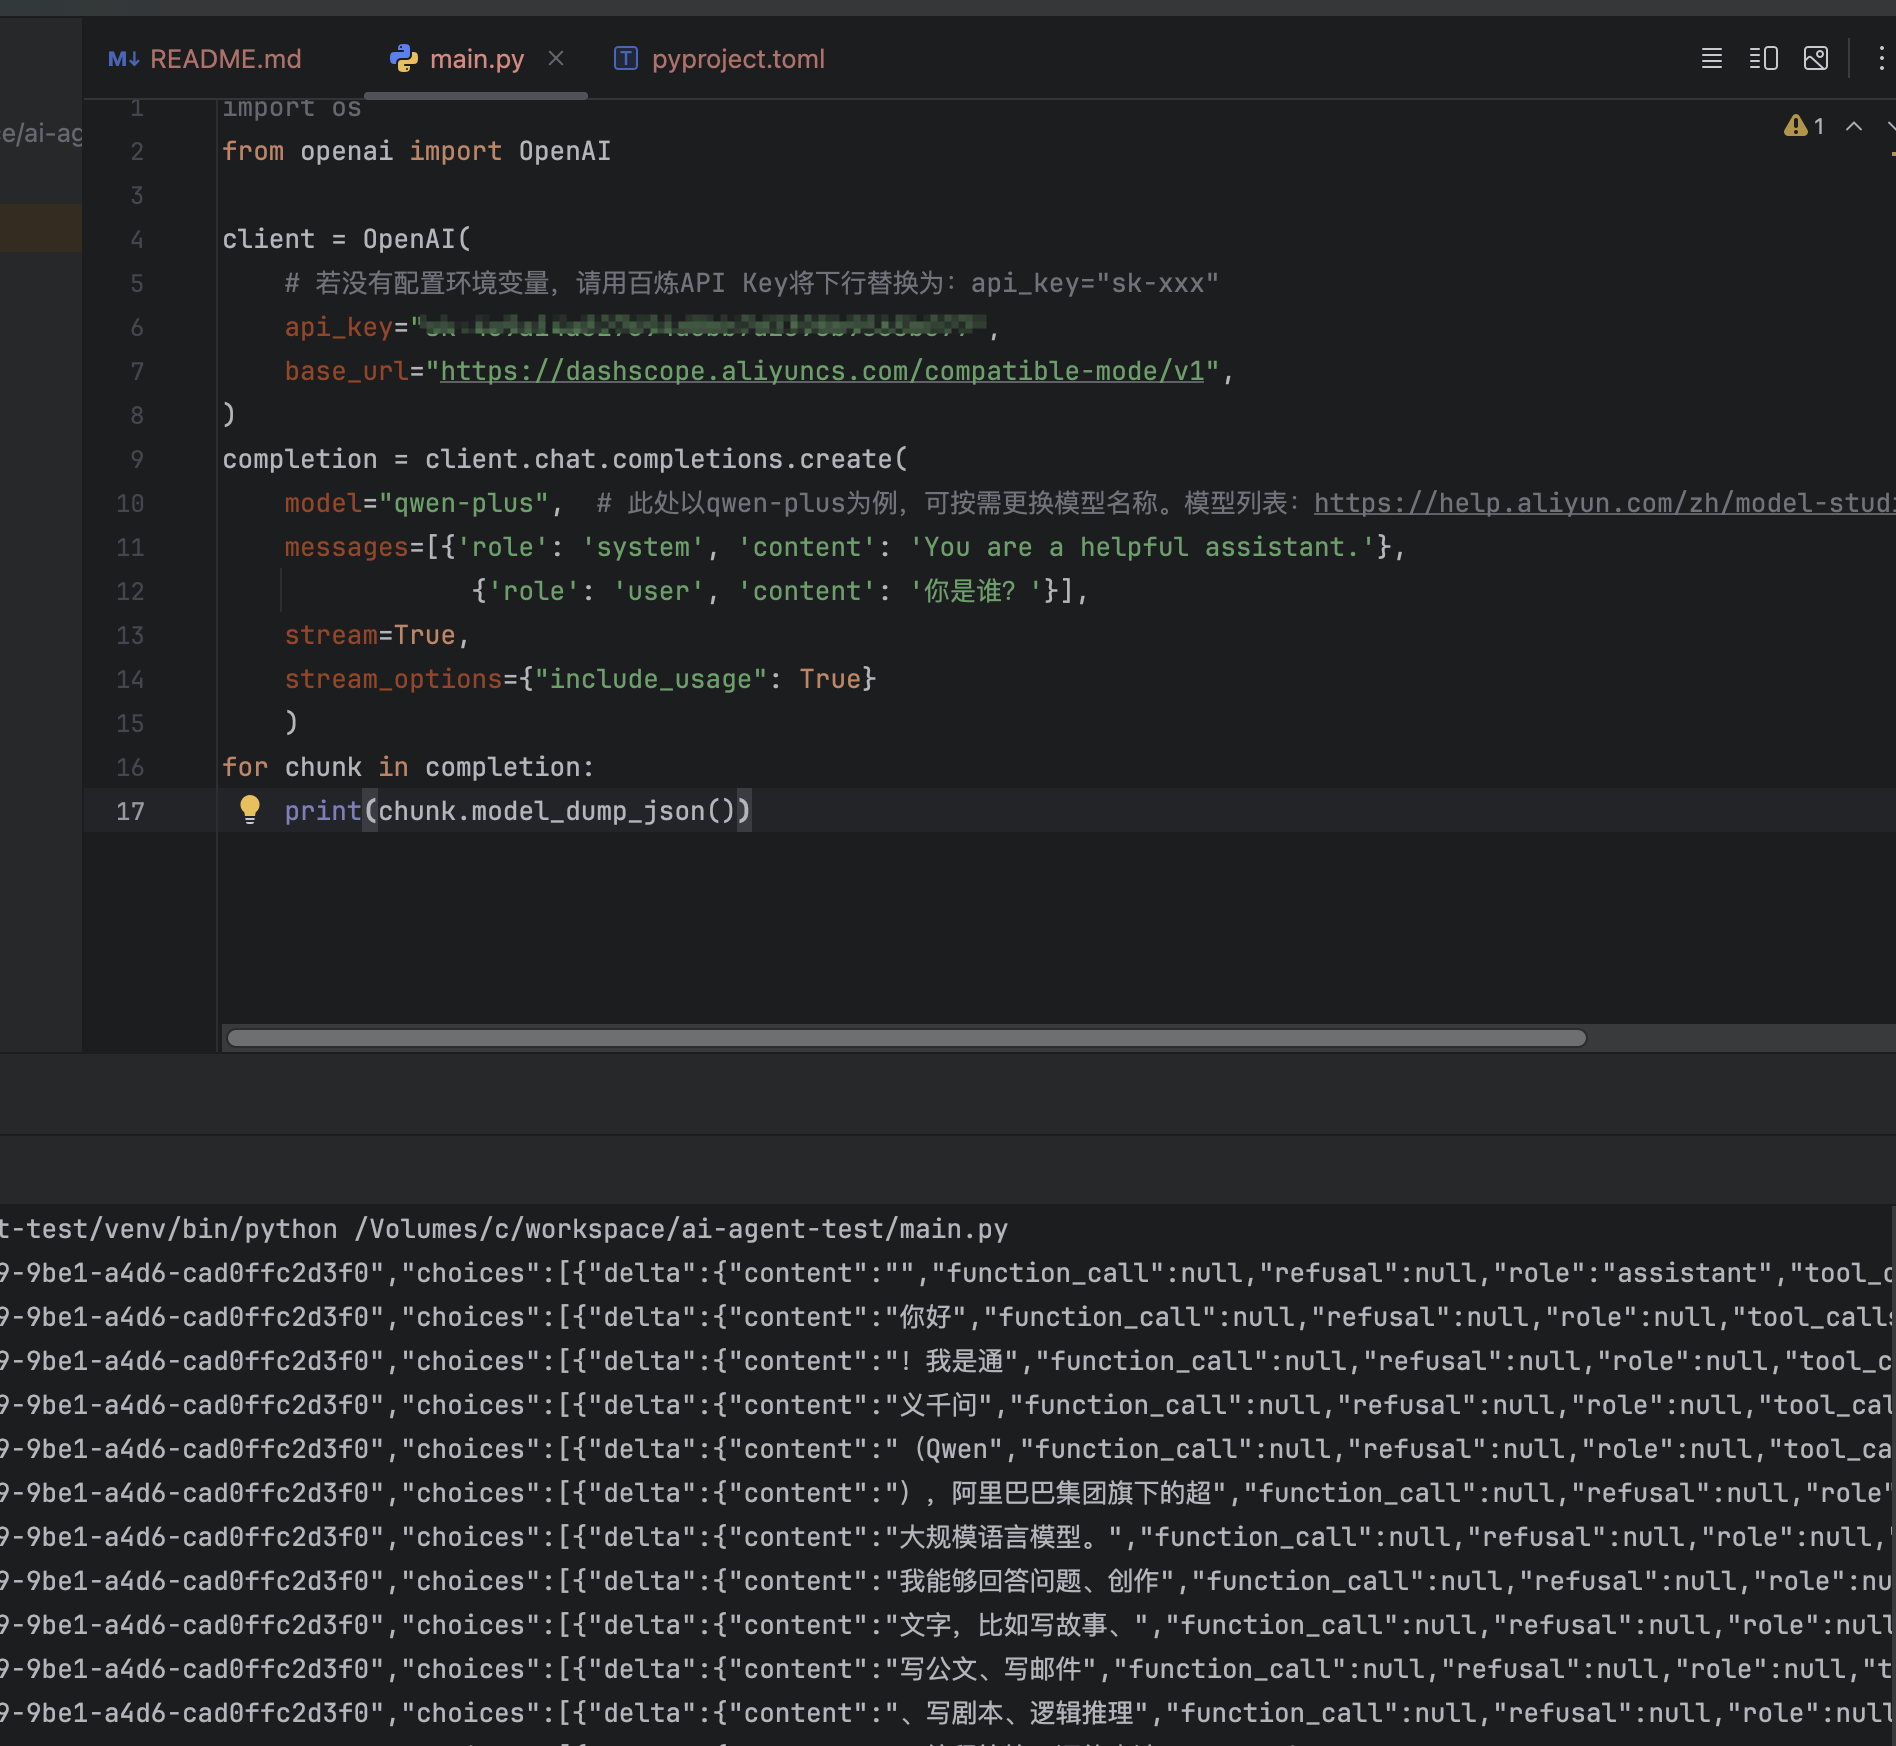Click the editor horizontal scrollbar thumb
This screenshot has height=1746, width=1896.
[906, 1038]
